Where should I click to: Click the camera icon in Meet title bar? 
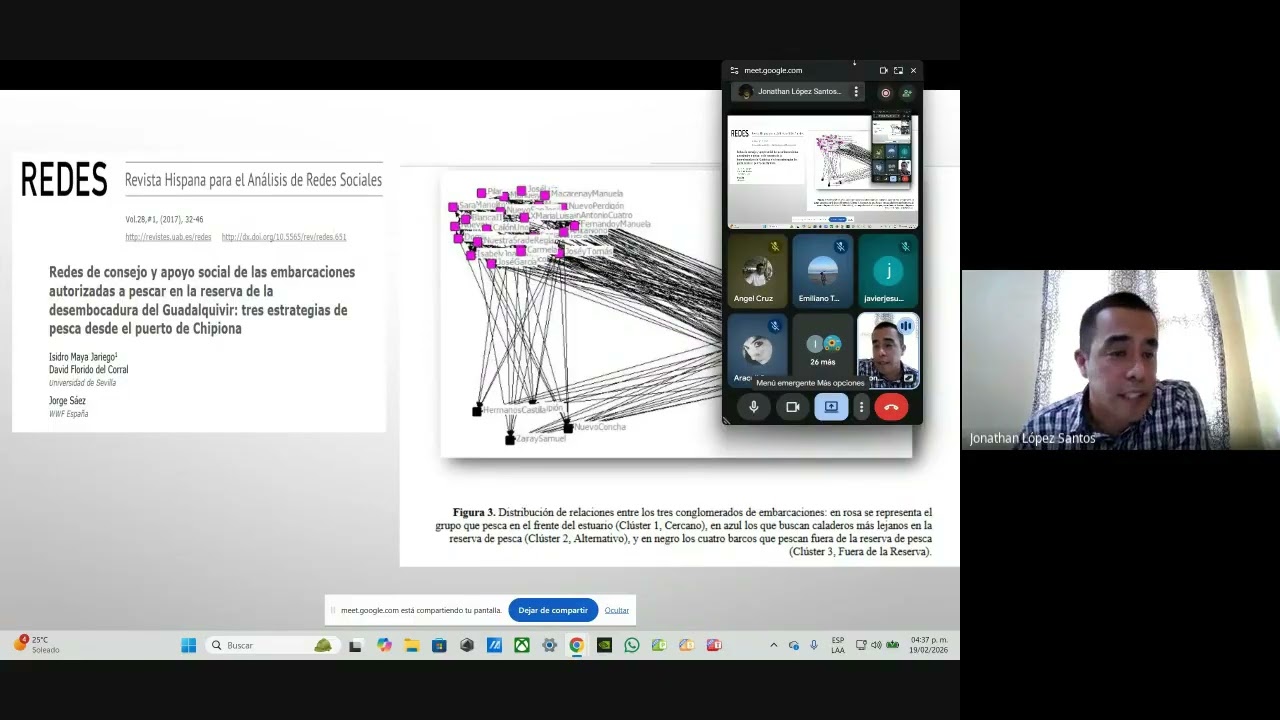(883, 70)
